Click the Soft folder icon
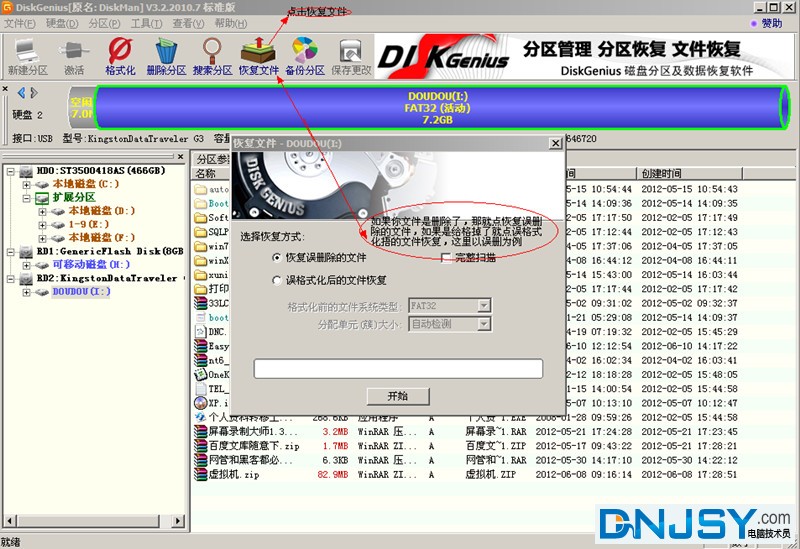800x549 pixels. point(201,217)
